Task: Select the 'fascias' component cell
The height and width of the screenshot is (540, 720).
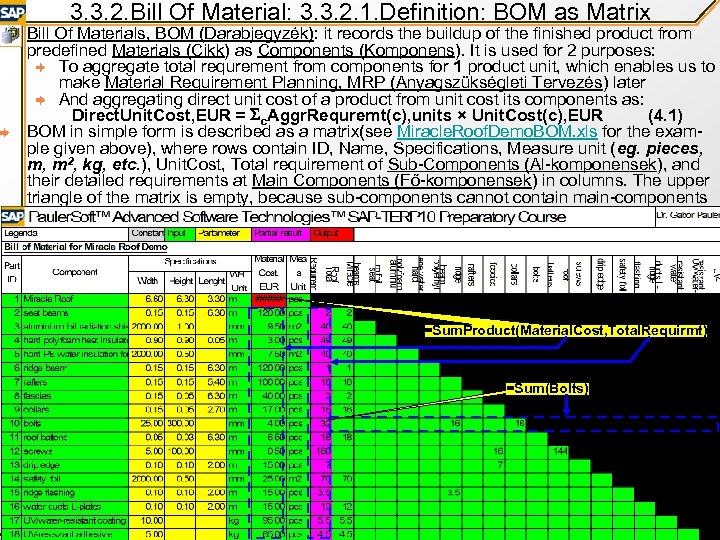Action: [x=75, y=396]
